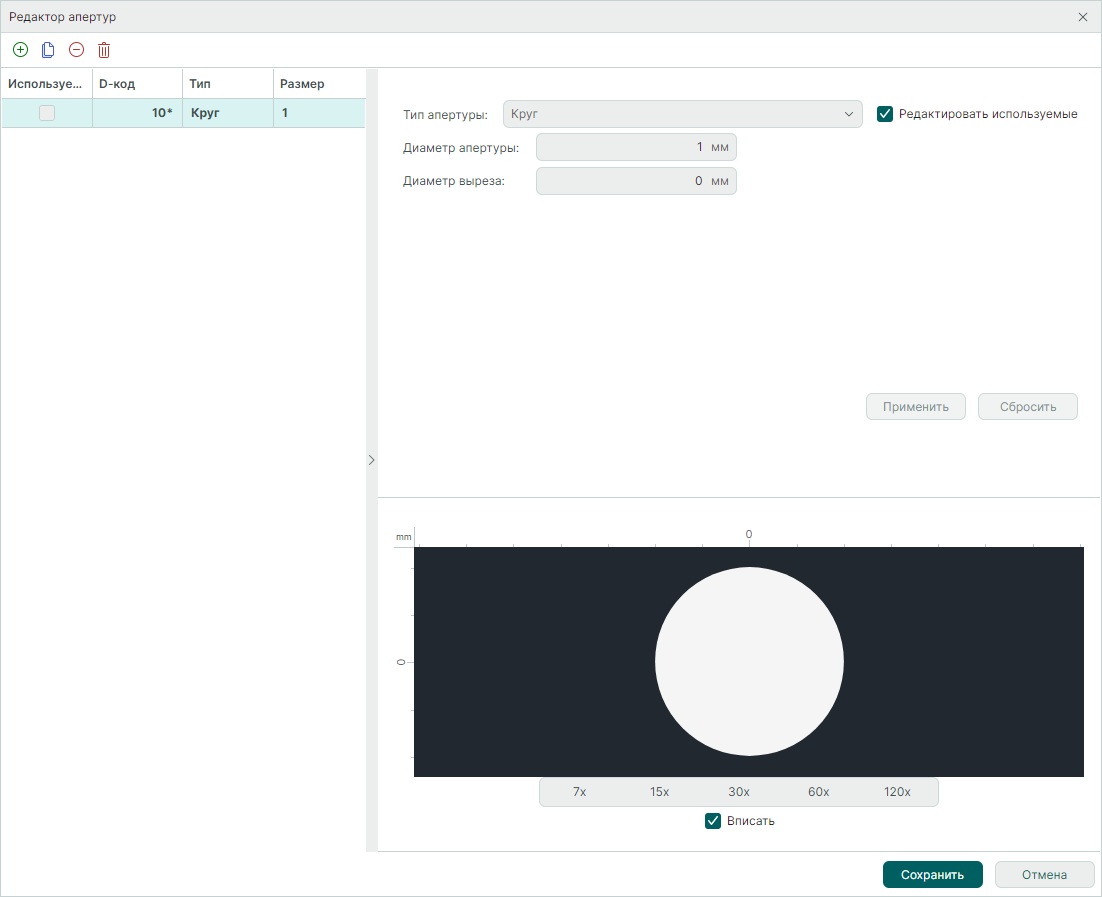The height and width of the screenshot is (897, 1102).
Task: Click the 'Диаметр апертуры' input field
Action: click(x=622, y=148)
